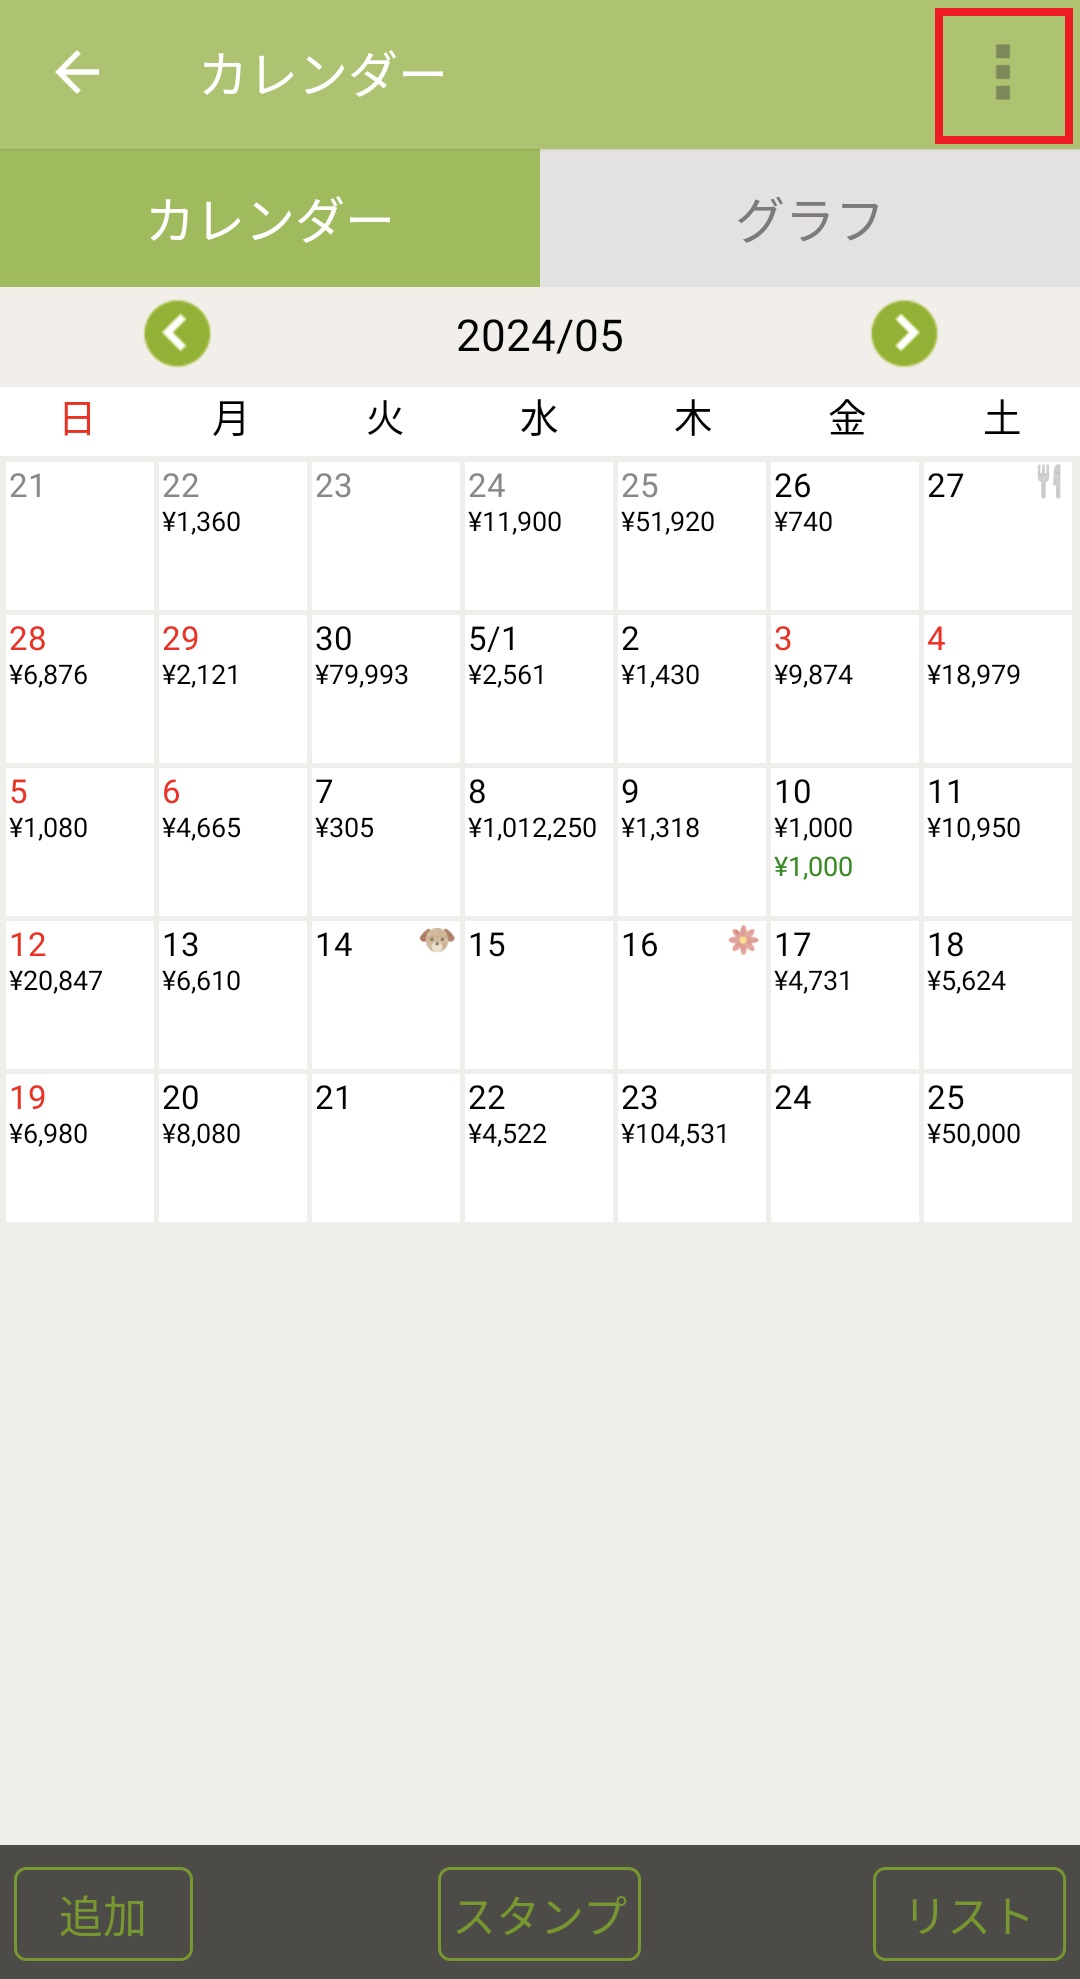The height and width of the screenshot is (1979, 1080).
Task: Open the リスト view button
Action: pos(968,1914)
